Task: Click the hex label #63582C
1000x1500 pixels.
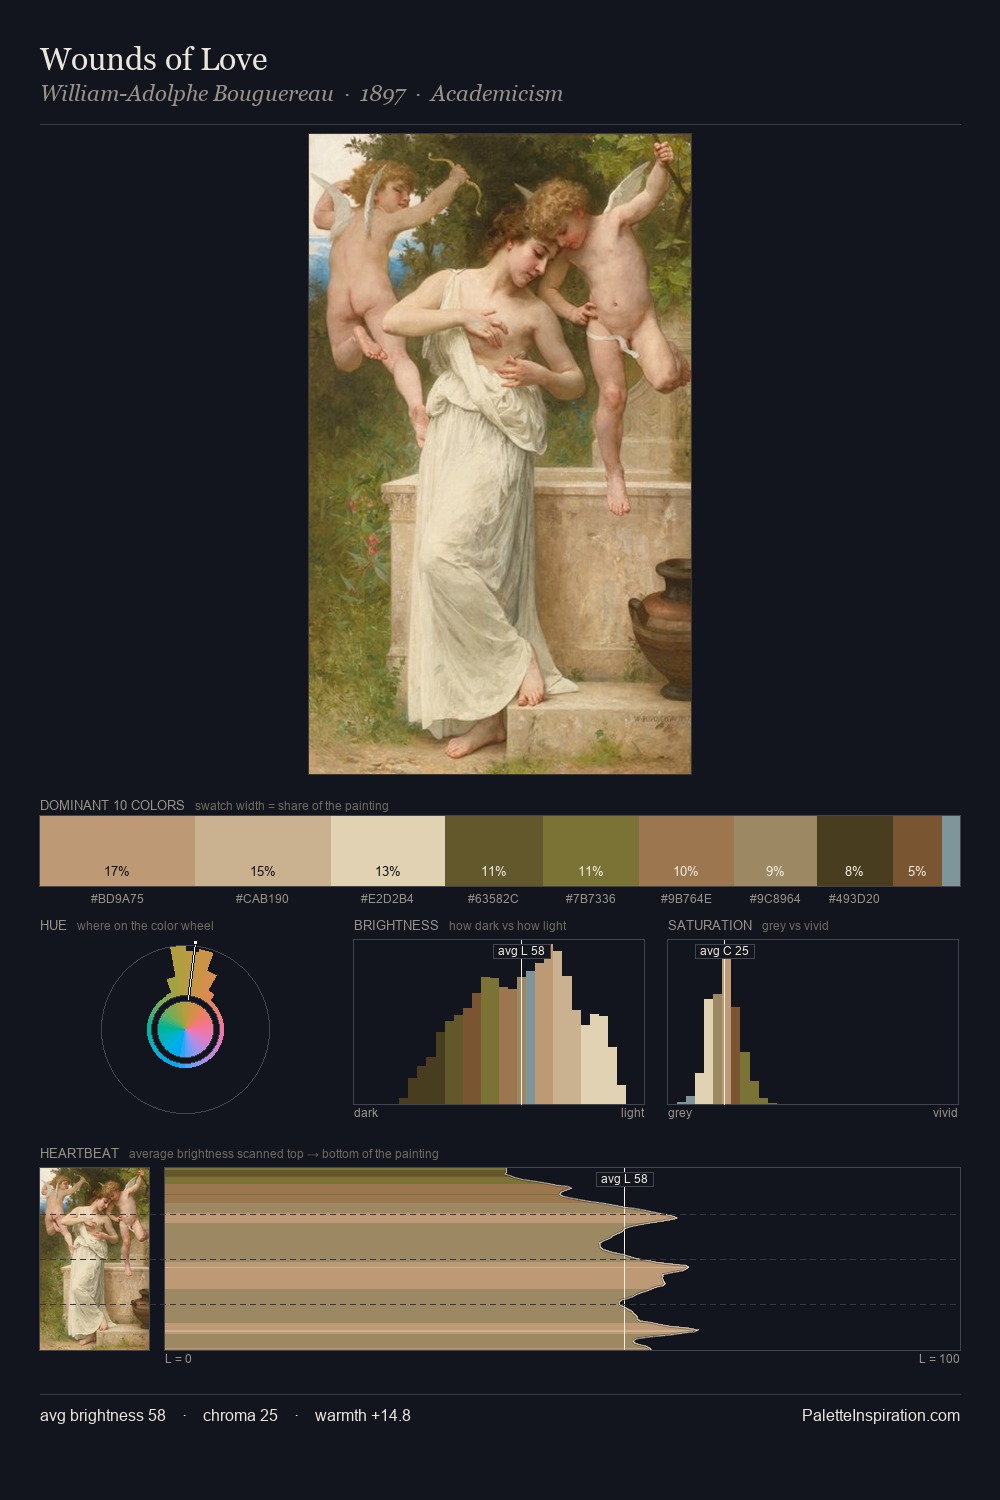Action: [x=493, y=898]
